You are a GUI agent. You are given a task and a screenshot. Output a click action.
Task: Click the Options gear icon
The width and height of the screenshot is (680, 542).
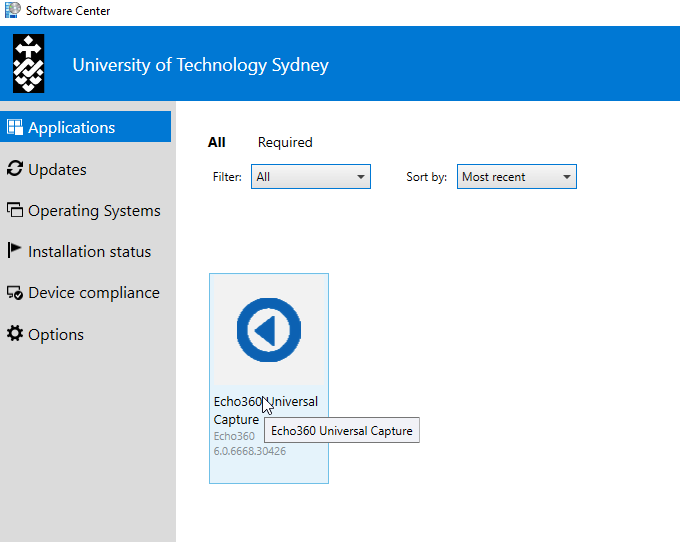click(x=15, y=333)
